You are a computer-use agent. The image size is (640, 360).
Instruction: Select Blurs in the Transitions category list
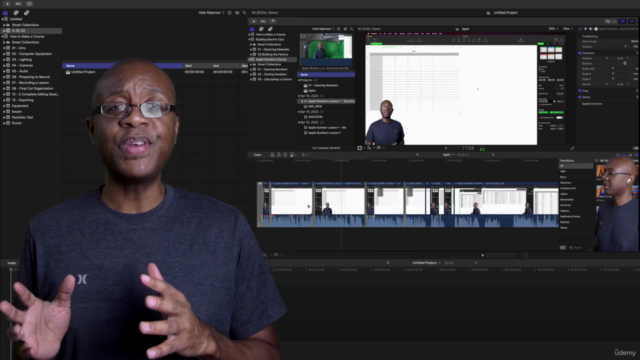pos(564,177)
